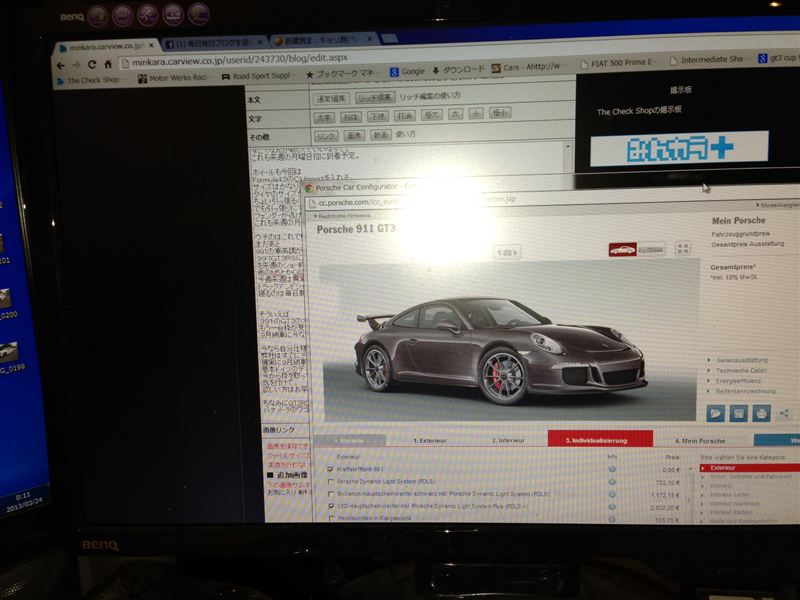This screenshot has height=600, width=800.
Task: Close the minkara.carview.co.jp tab
Action: [x=151, y=45]
